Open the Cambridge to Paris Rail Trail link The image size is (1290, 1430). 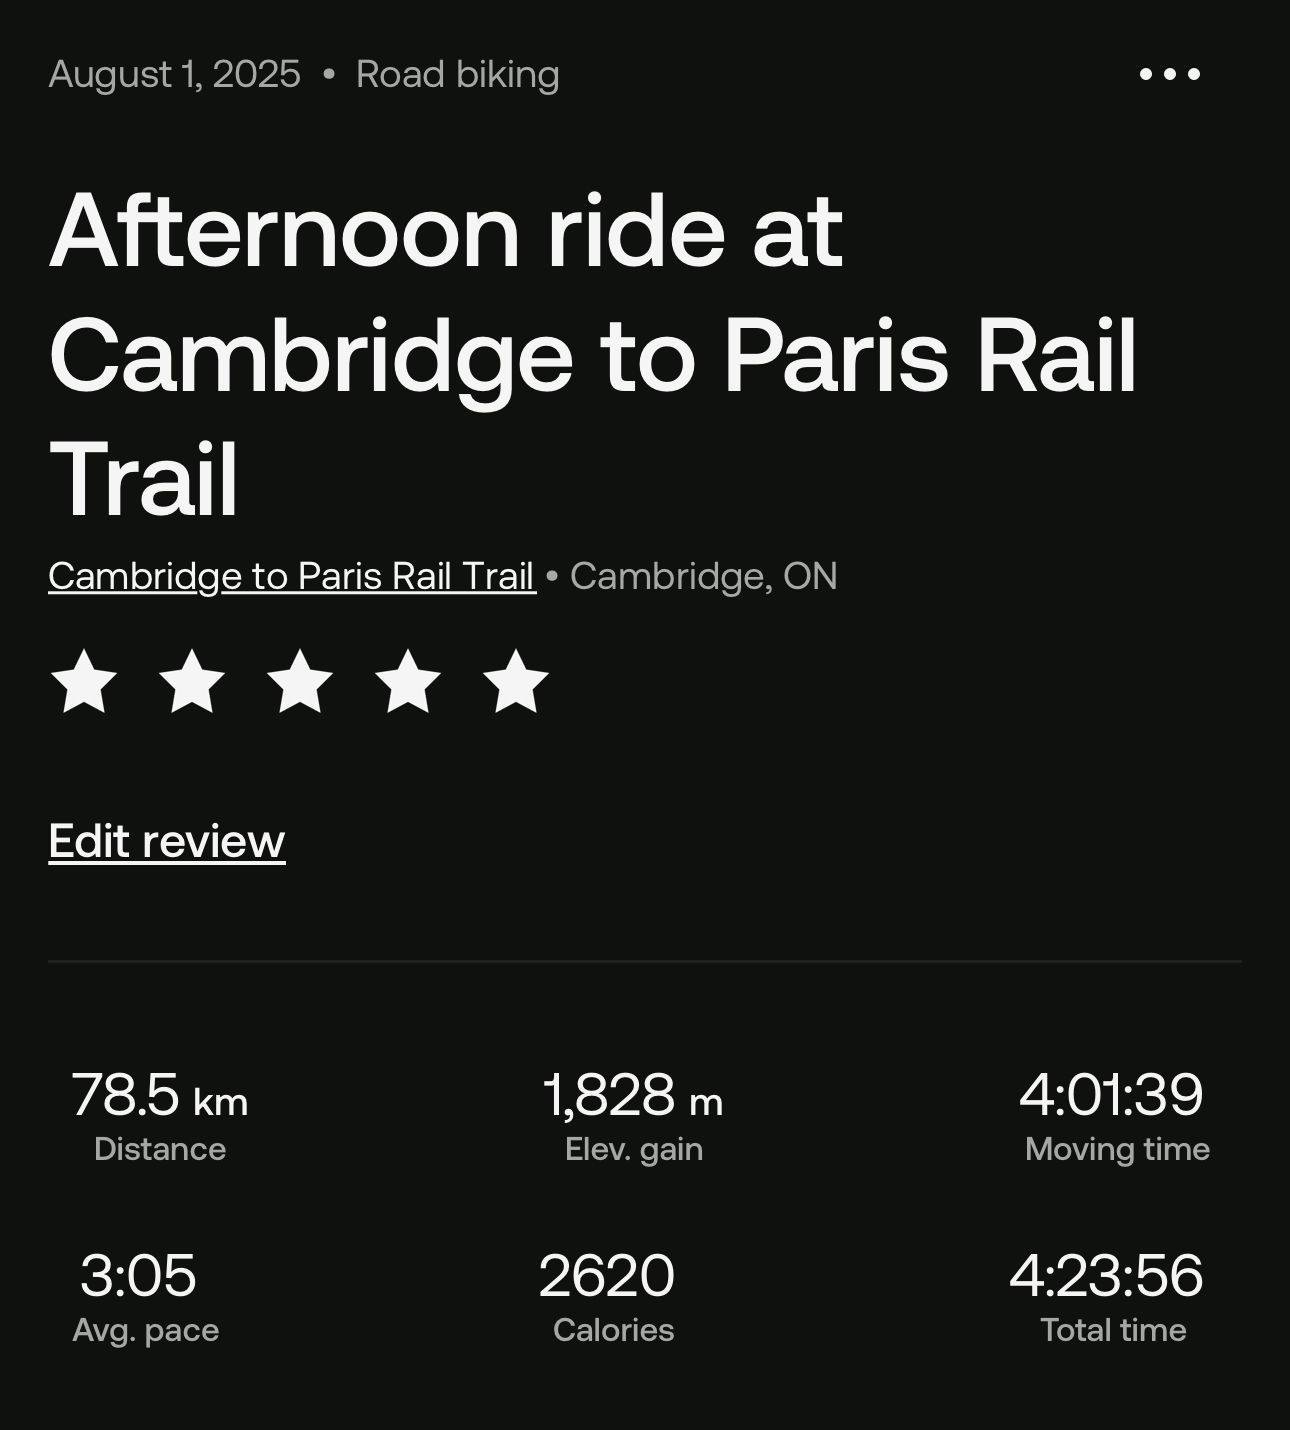pyautogui.click(x=292, y=576)
